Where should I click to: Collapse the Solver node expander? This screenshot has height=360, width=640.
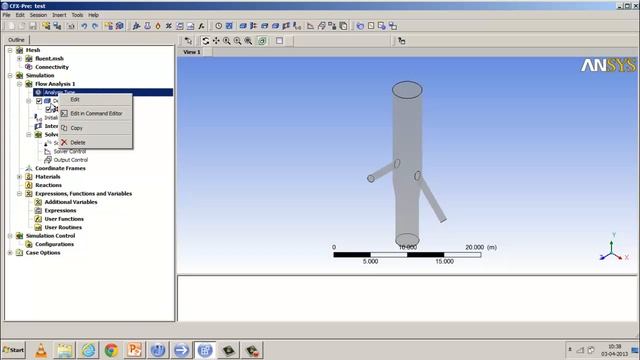(29, 135)
